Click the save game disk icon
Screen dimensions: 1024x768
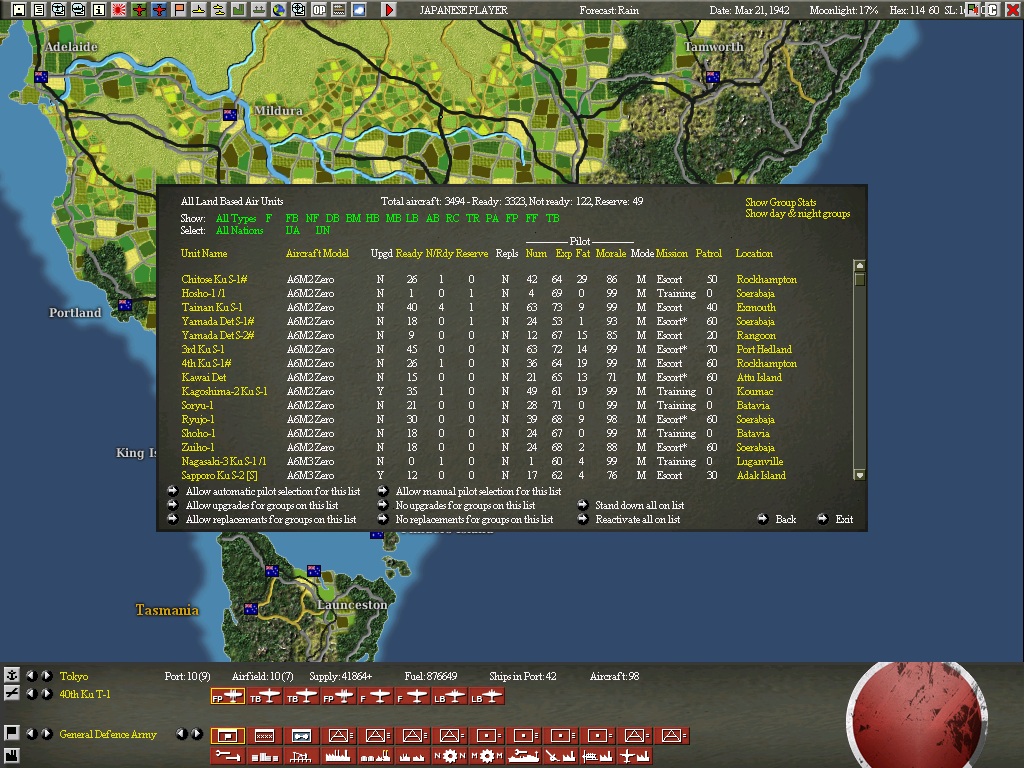(x=19, y=9)
